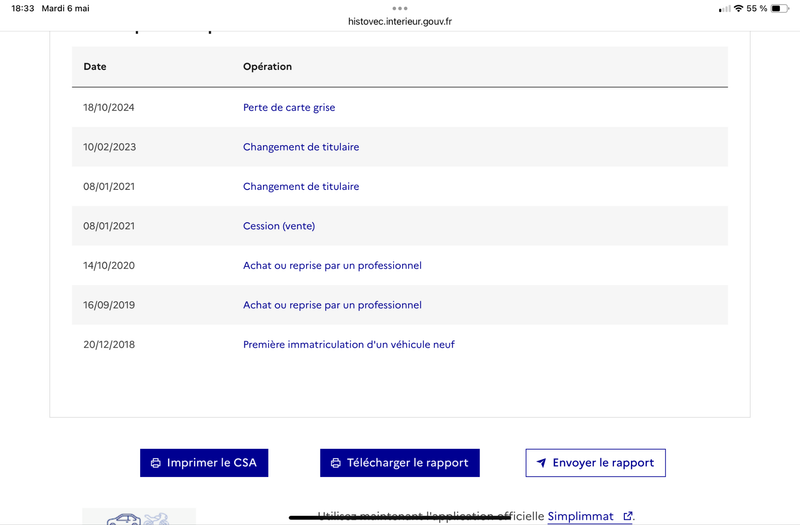Viewport: 800px width, 525px height.
Task: Tap the Mardi 6 mai date text
Action: click(x=65, y=9)
